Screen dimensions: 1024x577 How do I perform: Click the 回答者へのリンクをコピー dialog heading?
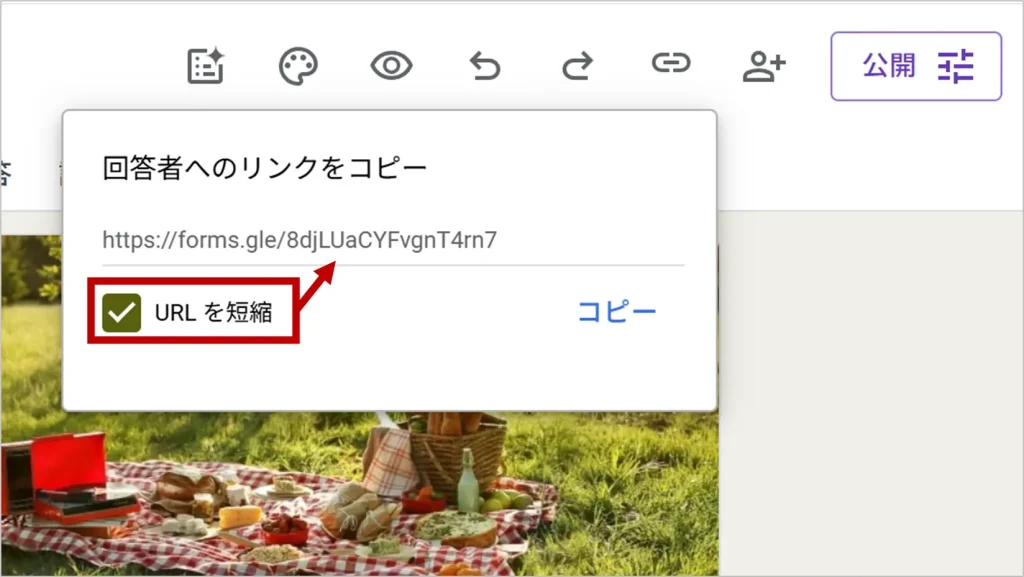pos(265,167)
